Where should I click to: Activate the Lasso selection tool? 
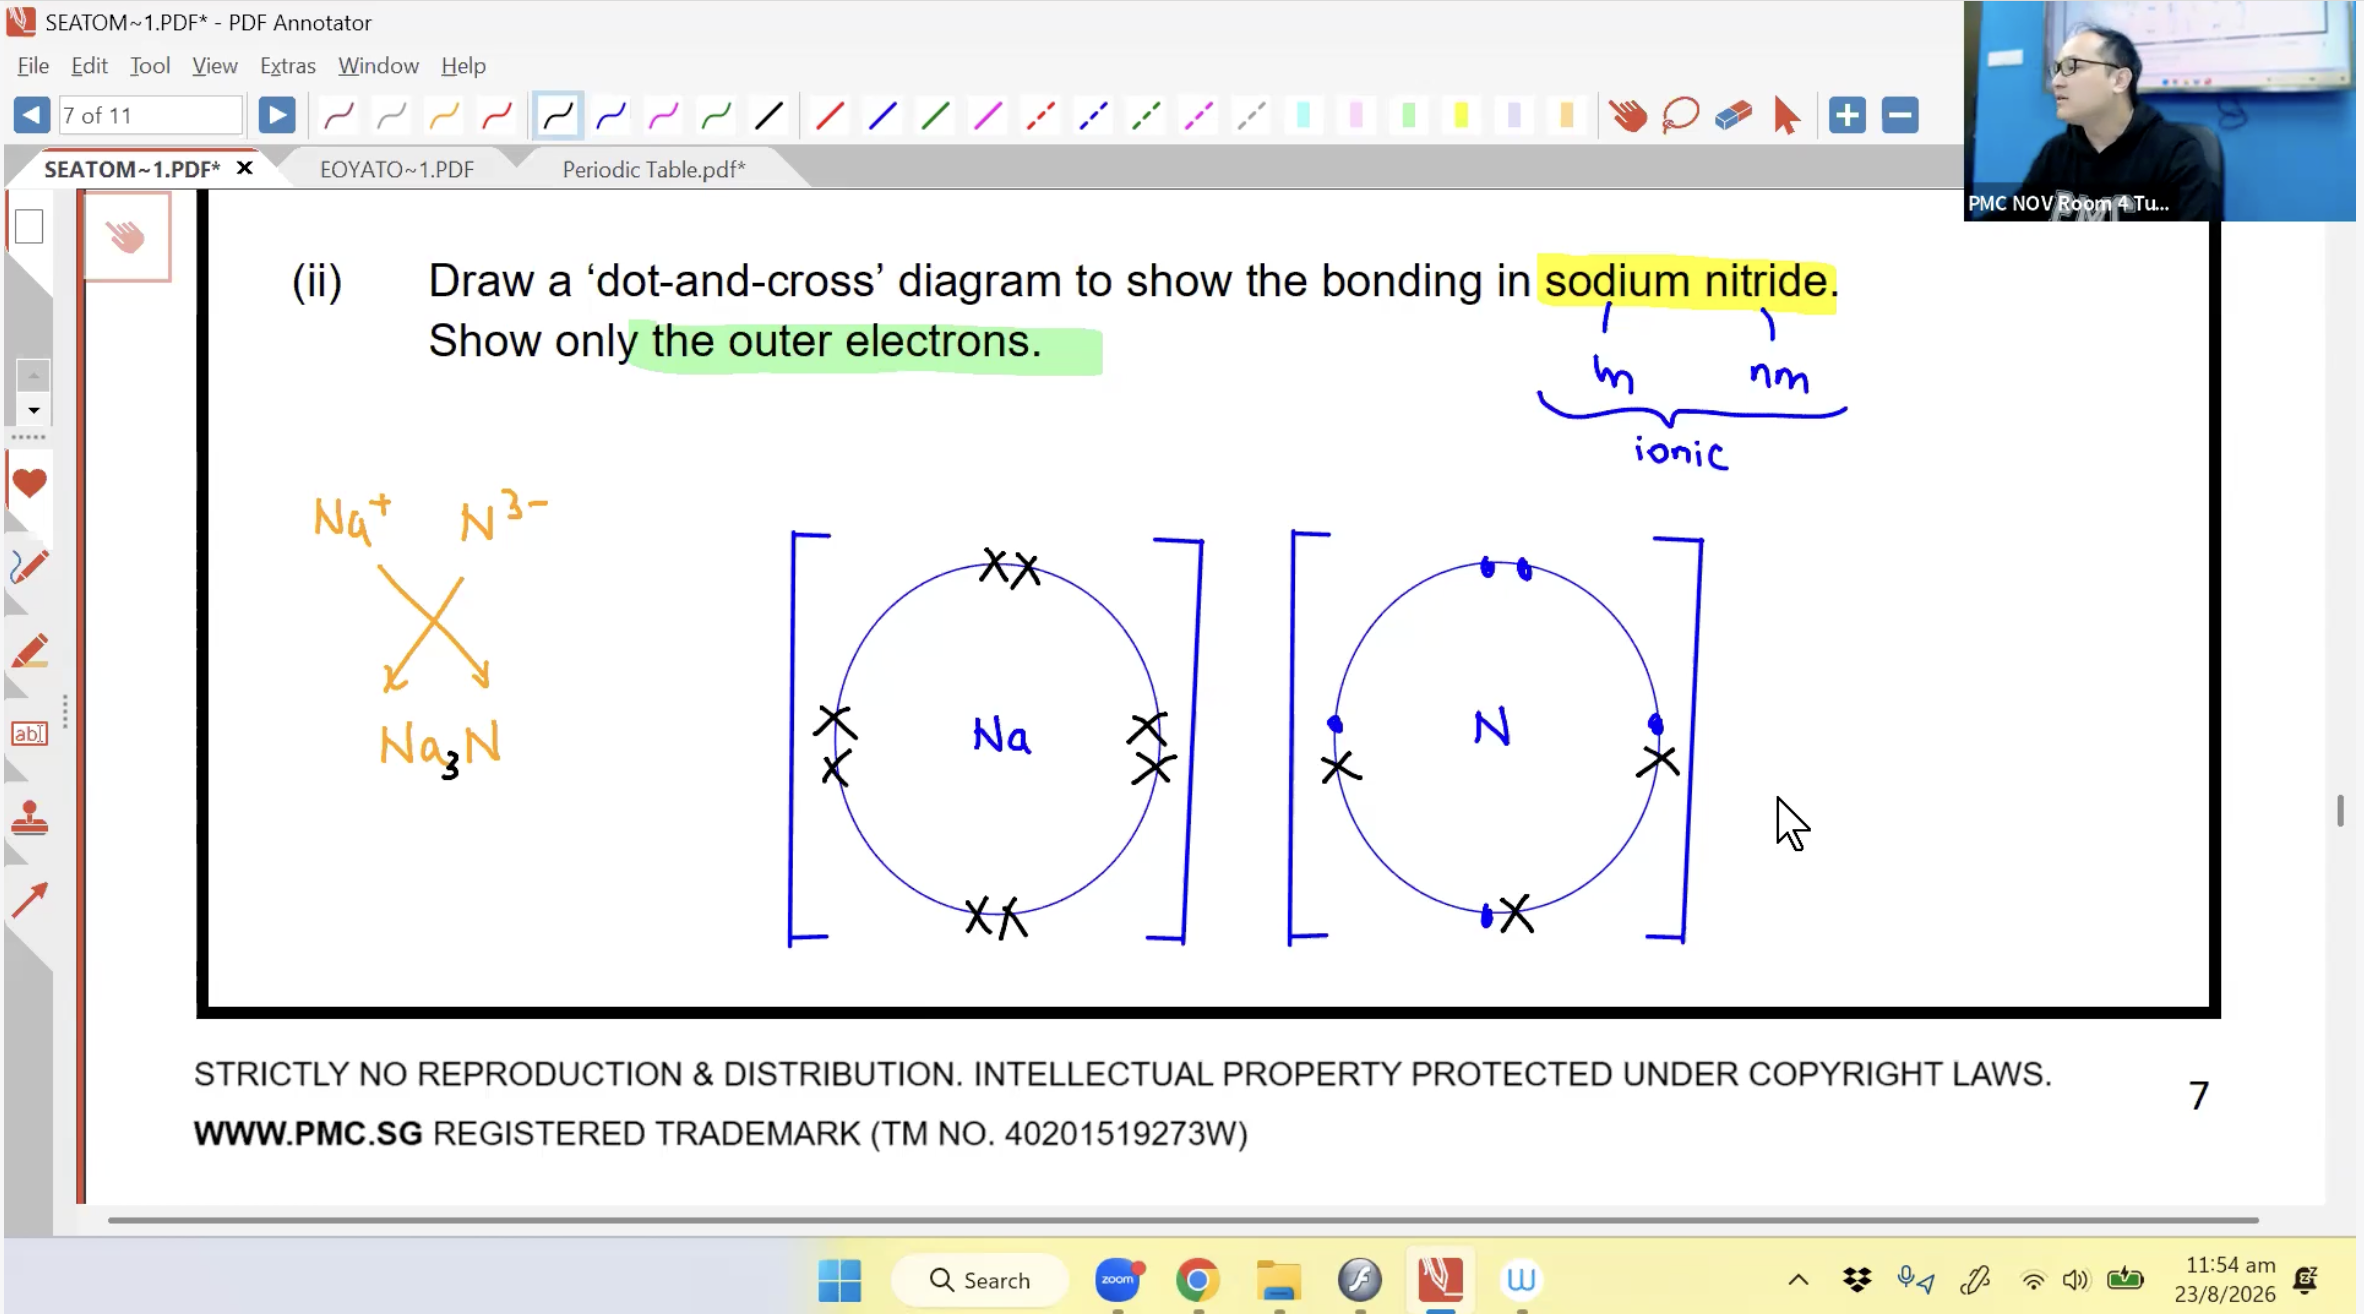[1681, 116]
